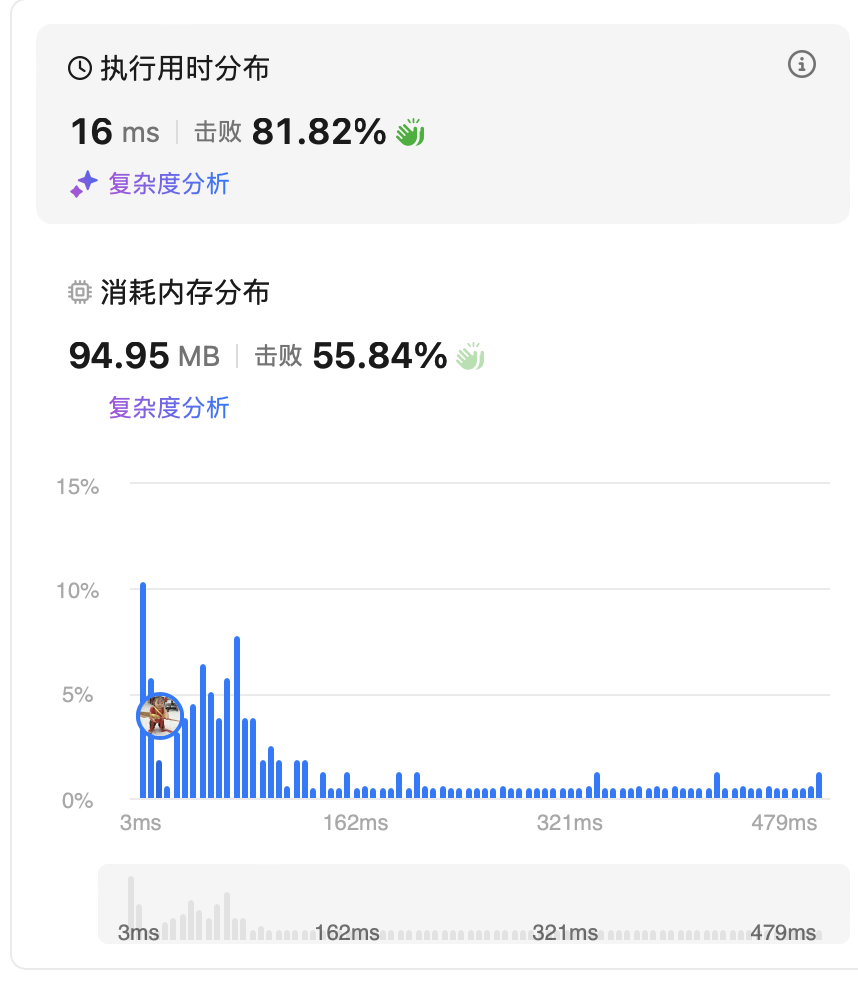This screenshot has height=982, width=858.
Task: Click the 15% y-axis label
Action: pyautogui.click(x=78, y=487)
